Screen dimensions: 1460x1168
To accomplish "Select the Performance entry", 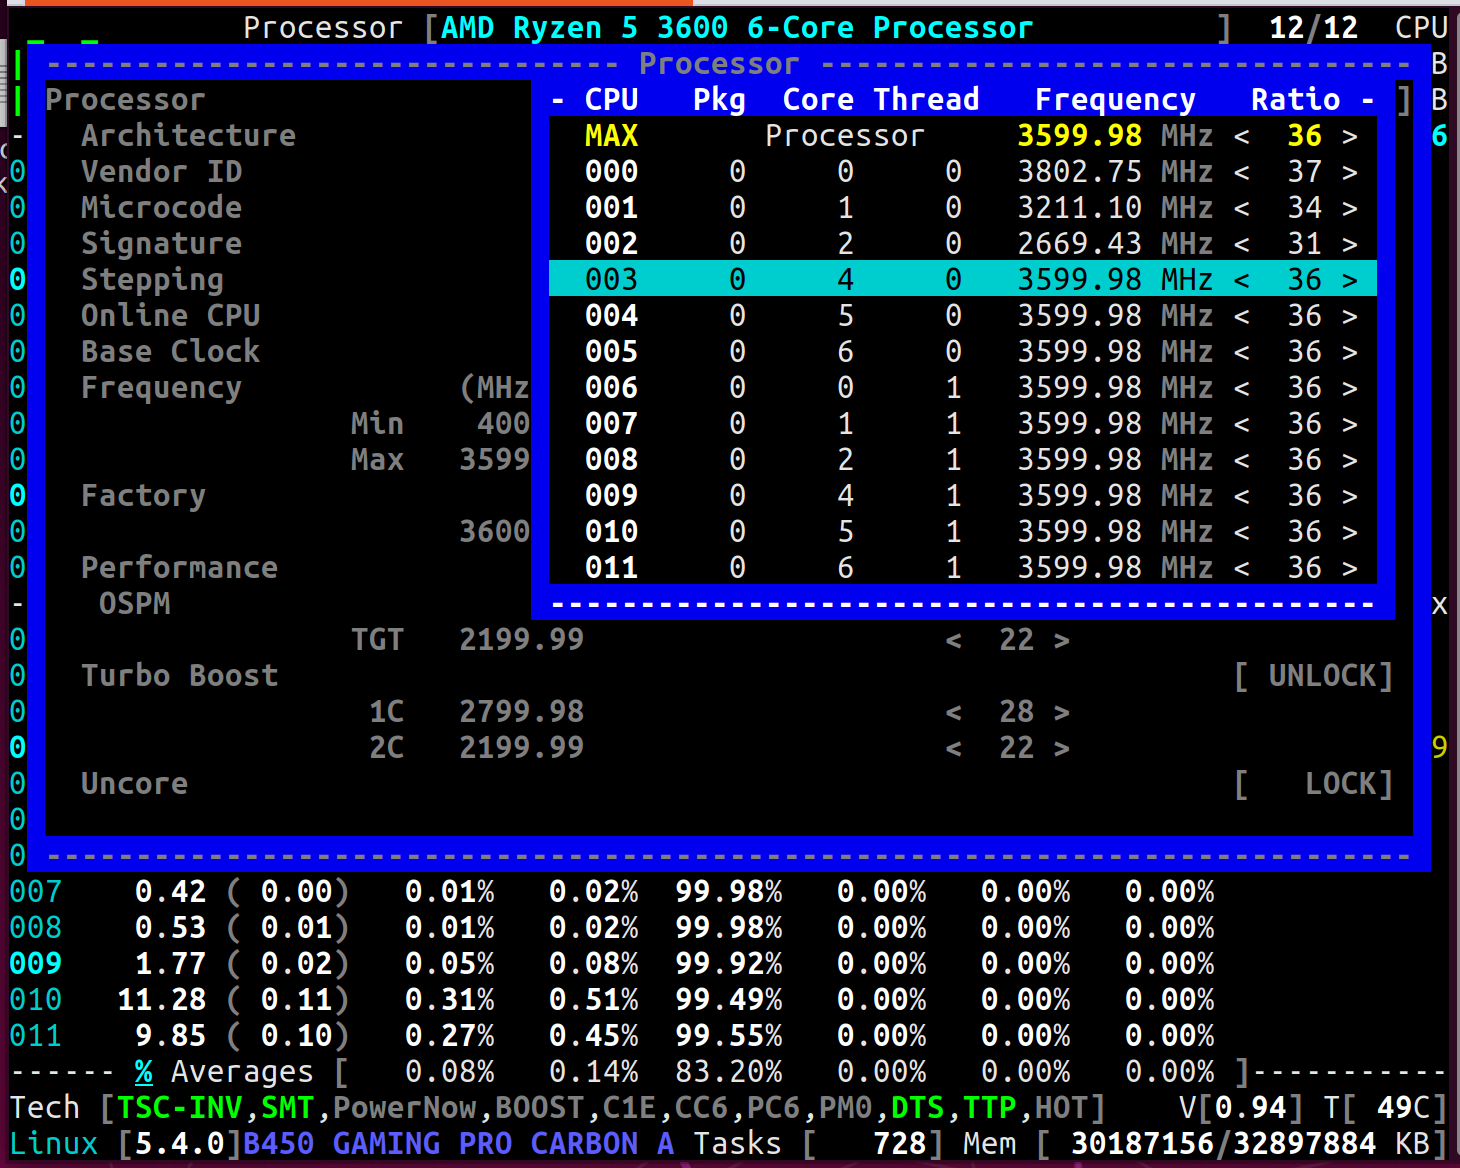I will 179,567.
